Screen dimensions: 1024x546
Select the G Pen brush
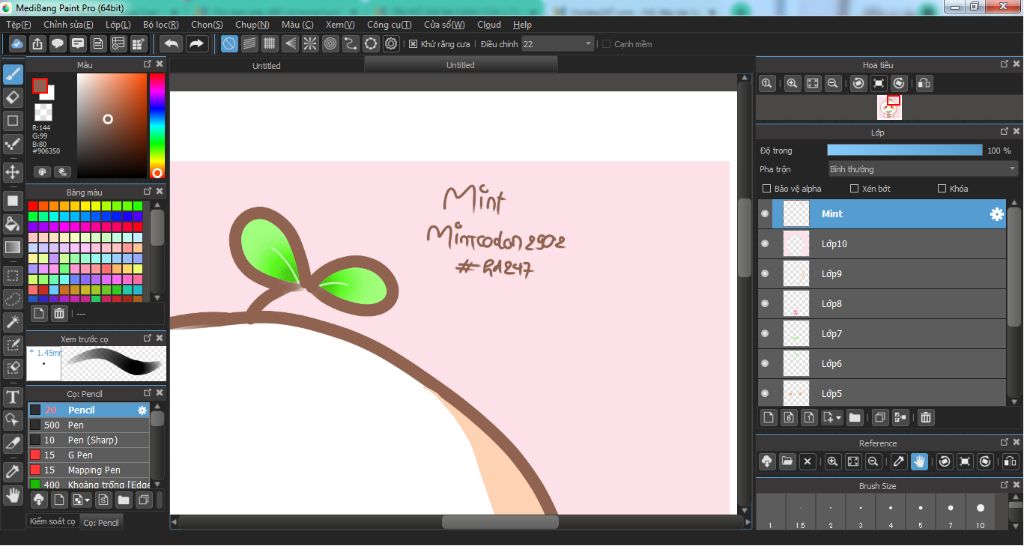coord(89,455)
